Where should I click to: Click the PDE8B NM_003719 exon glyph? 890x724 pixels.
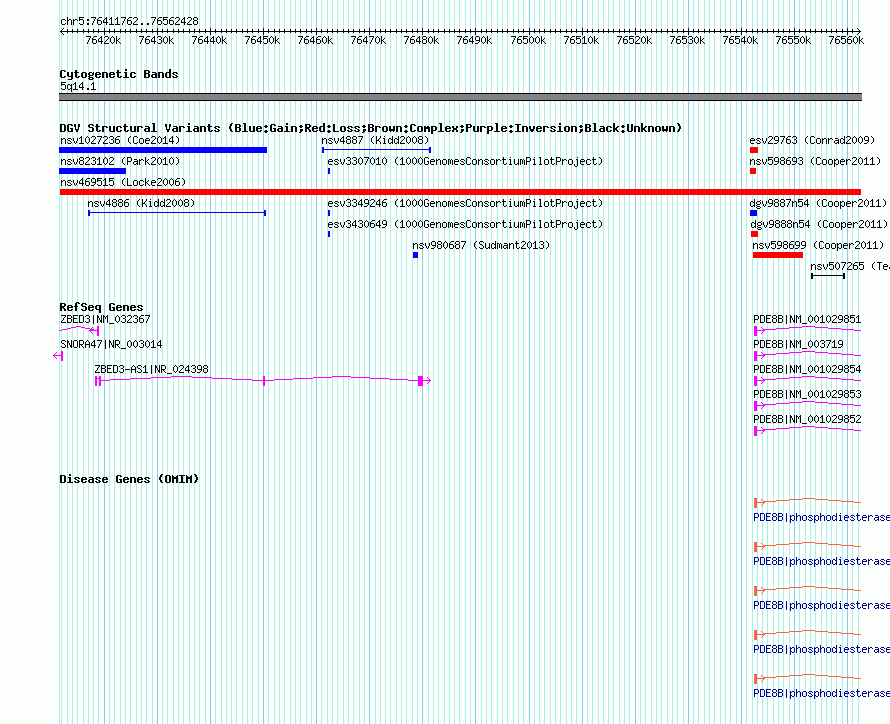(x=756, y=356)
